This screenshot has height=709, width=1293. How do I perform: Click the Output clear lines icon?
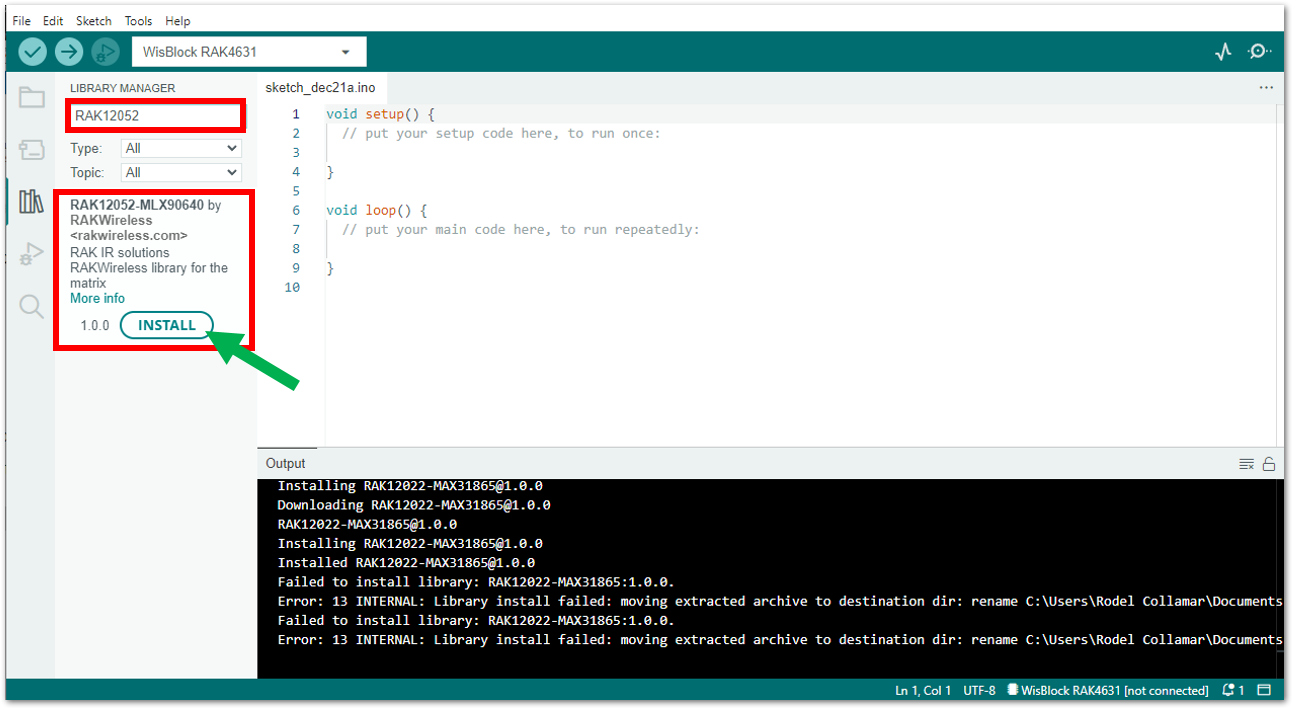click(x=1246, y=464)
